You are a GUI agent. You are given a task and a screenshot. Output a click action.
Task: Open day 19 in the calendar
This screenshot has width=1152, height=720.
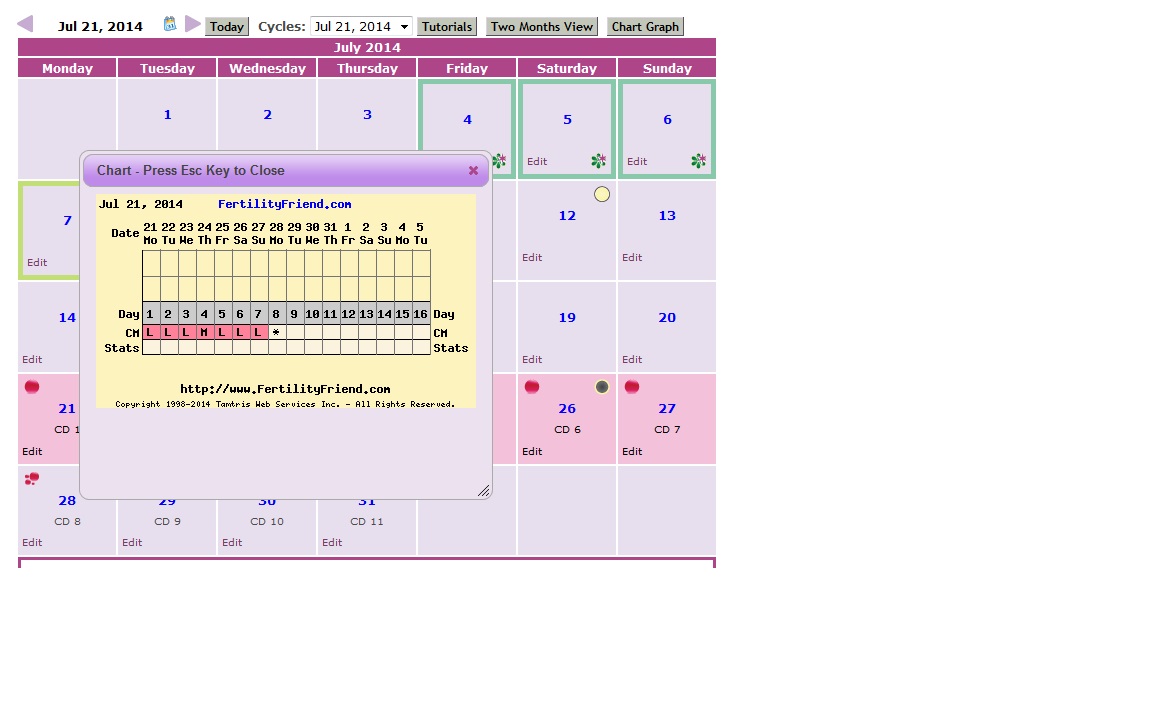[x=567, y=318]
